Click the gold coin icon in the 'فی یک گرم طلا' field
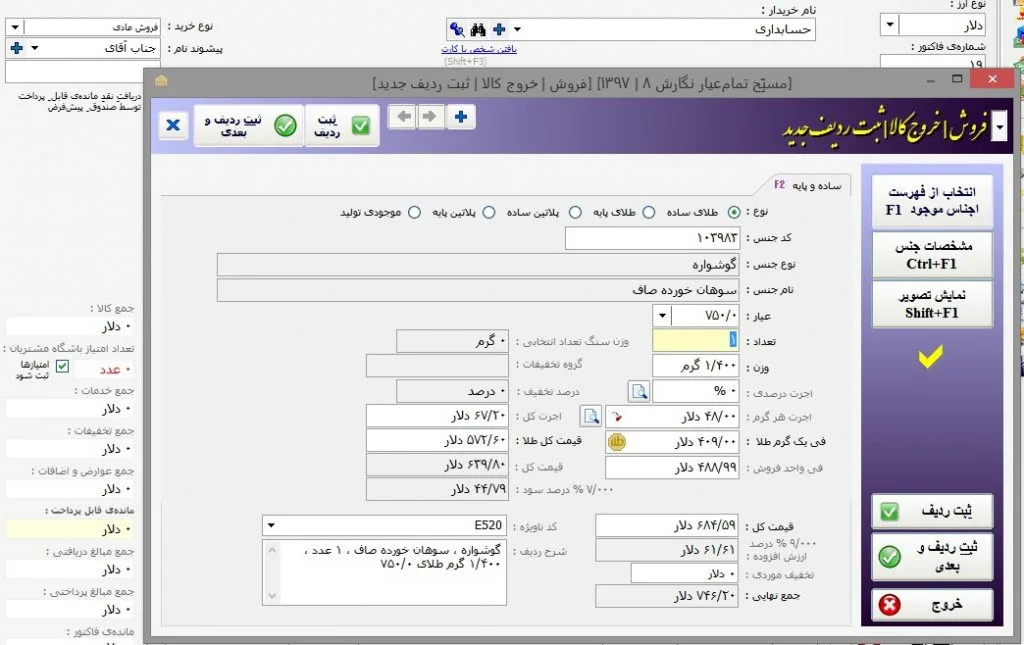Screen dimensions: 1024x645 pyautogui.click(x=616, y=442)
